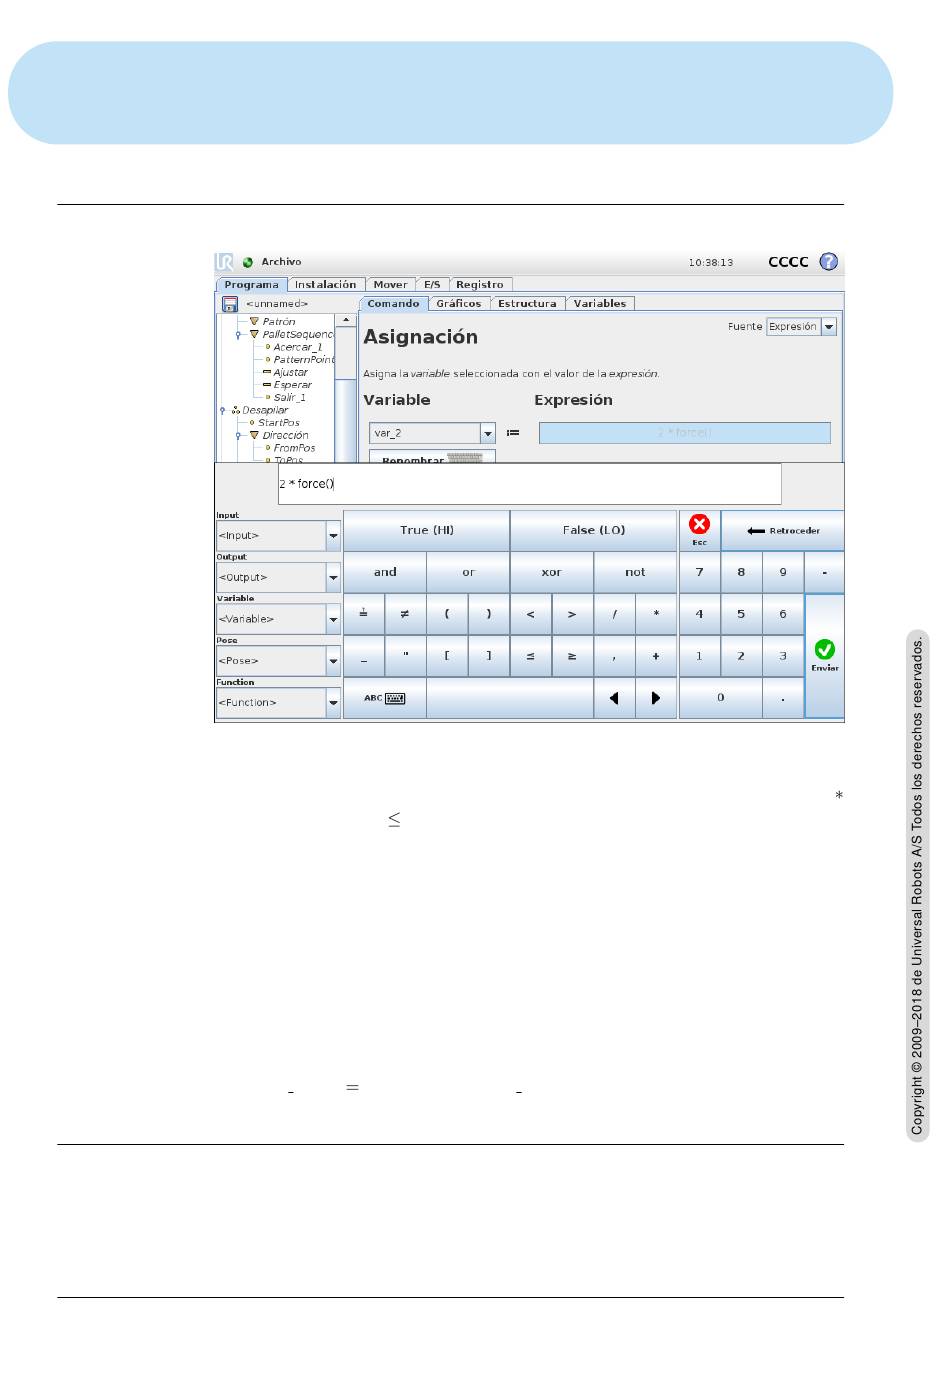The image size is (950, 1378).
Task: Click the program tree scroll up arrow
Action: 346,321
